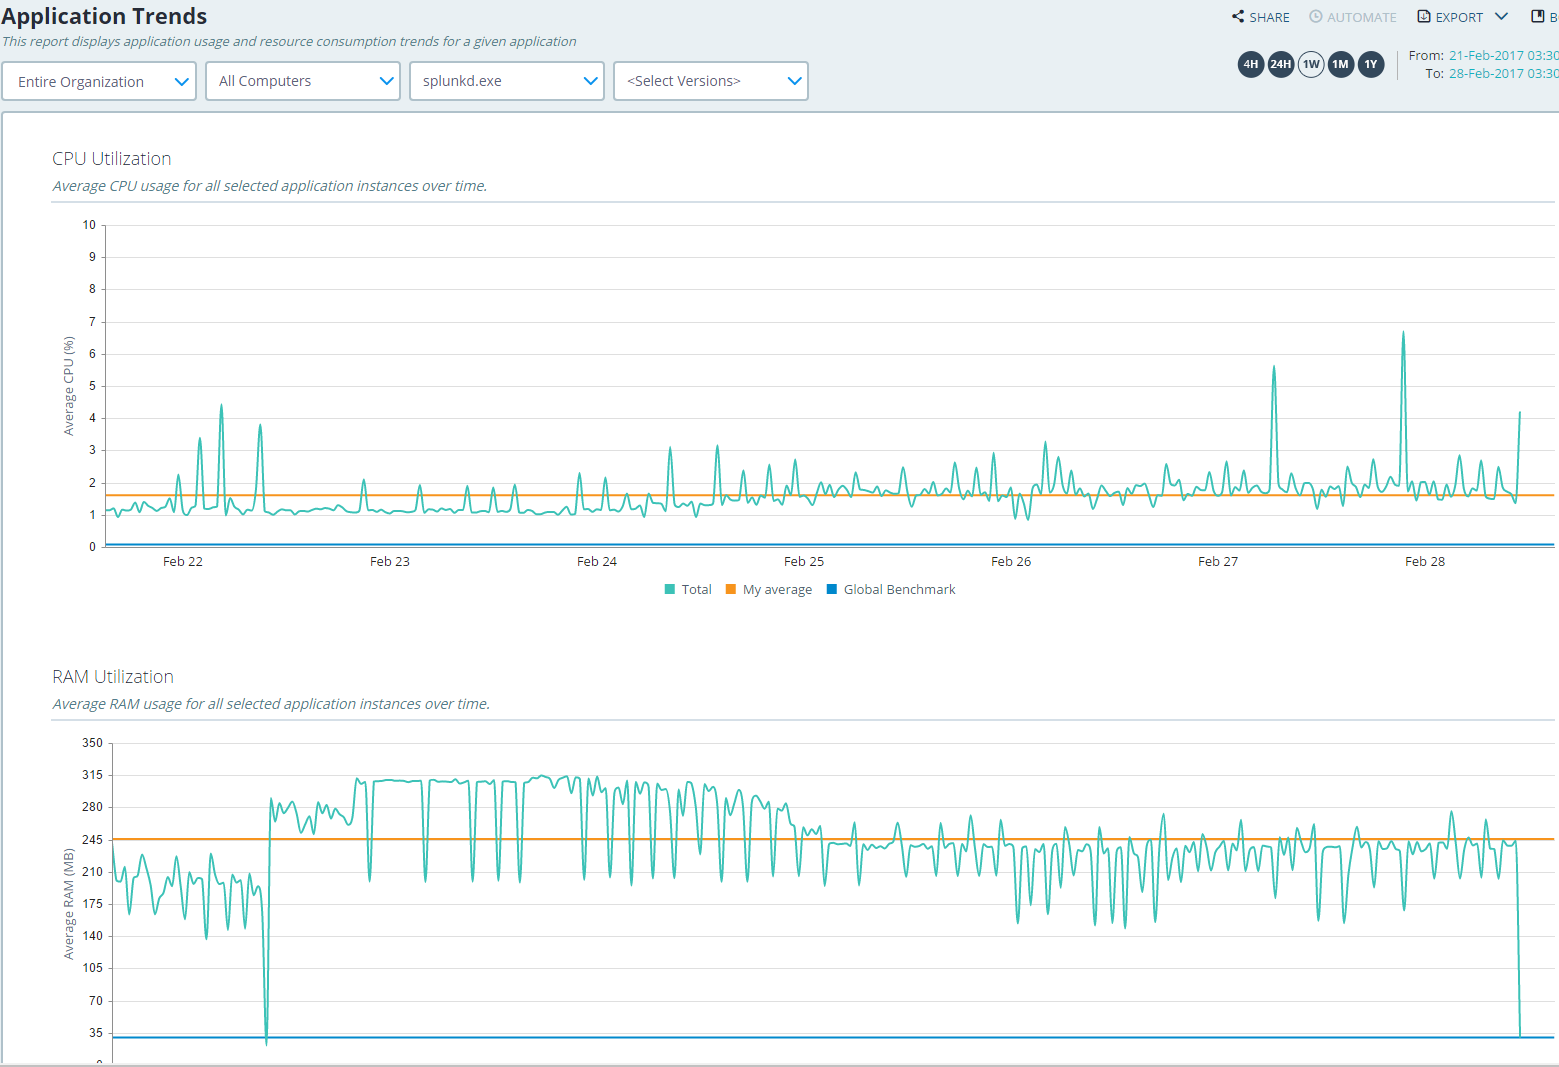Viewport: 1559px width, 1067px height.
Task: Click the Application Trends title
Action: click(x=104, y=16)
